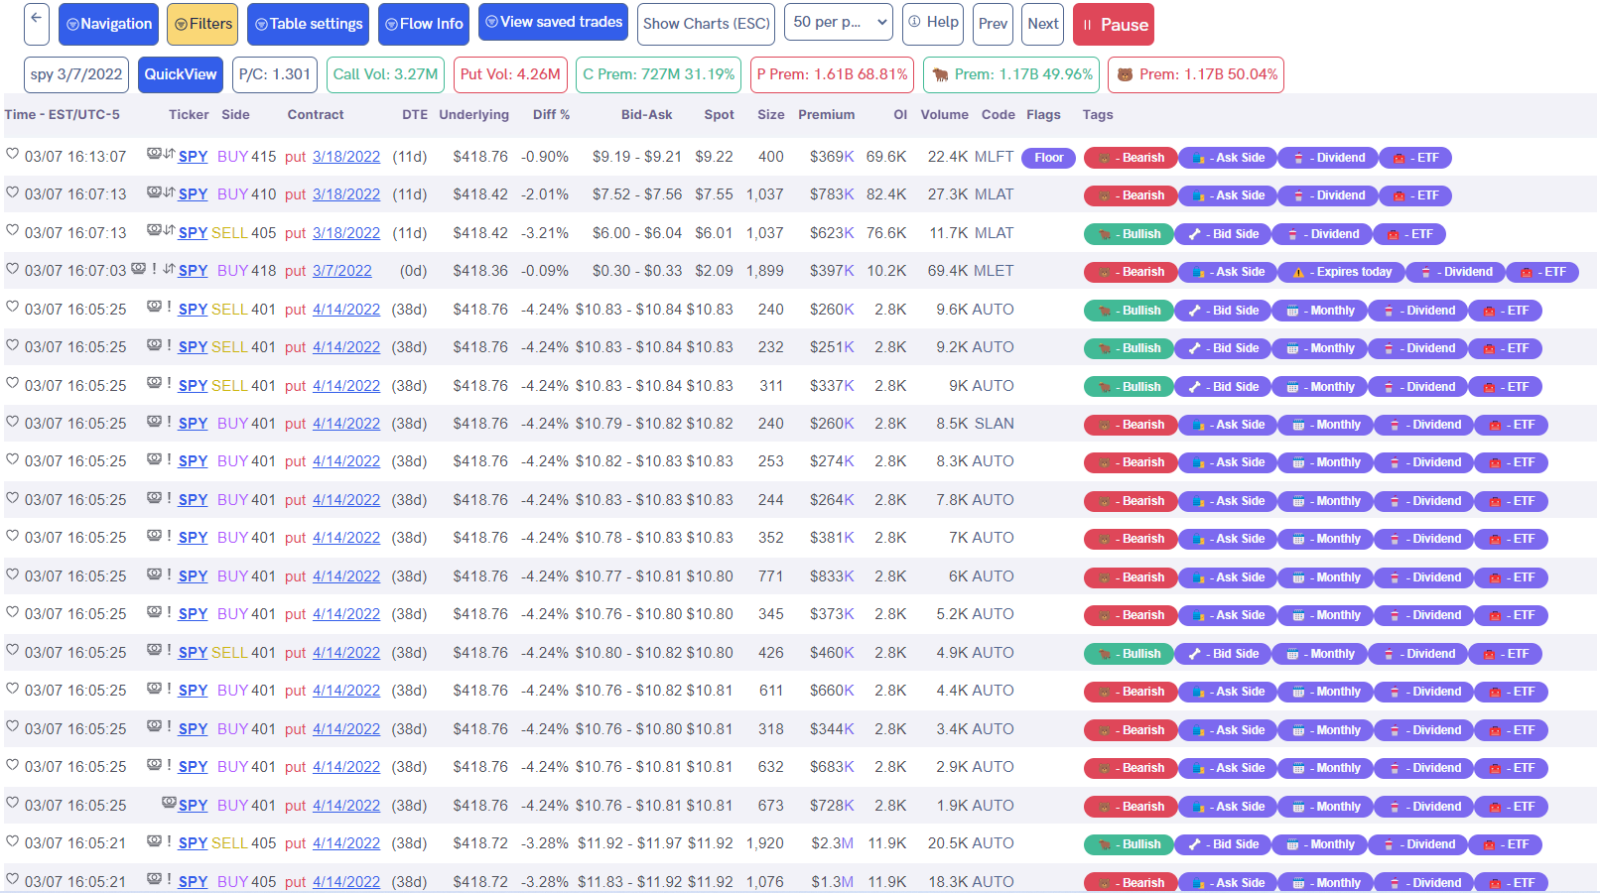Toggle the heart on the BUY 410 put trade

13,193
